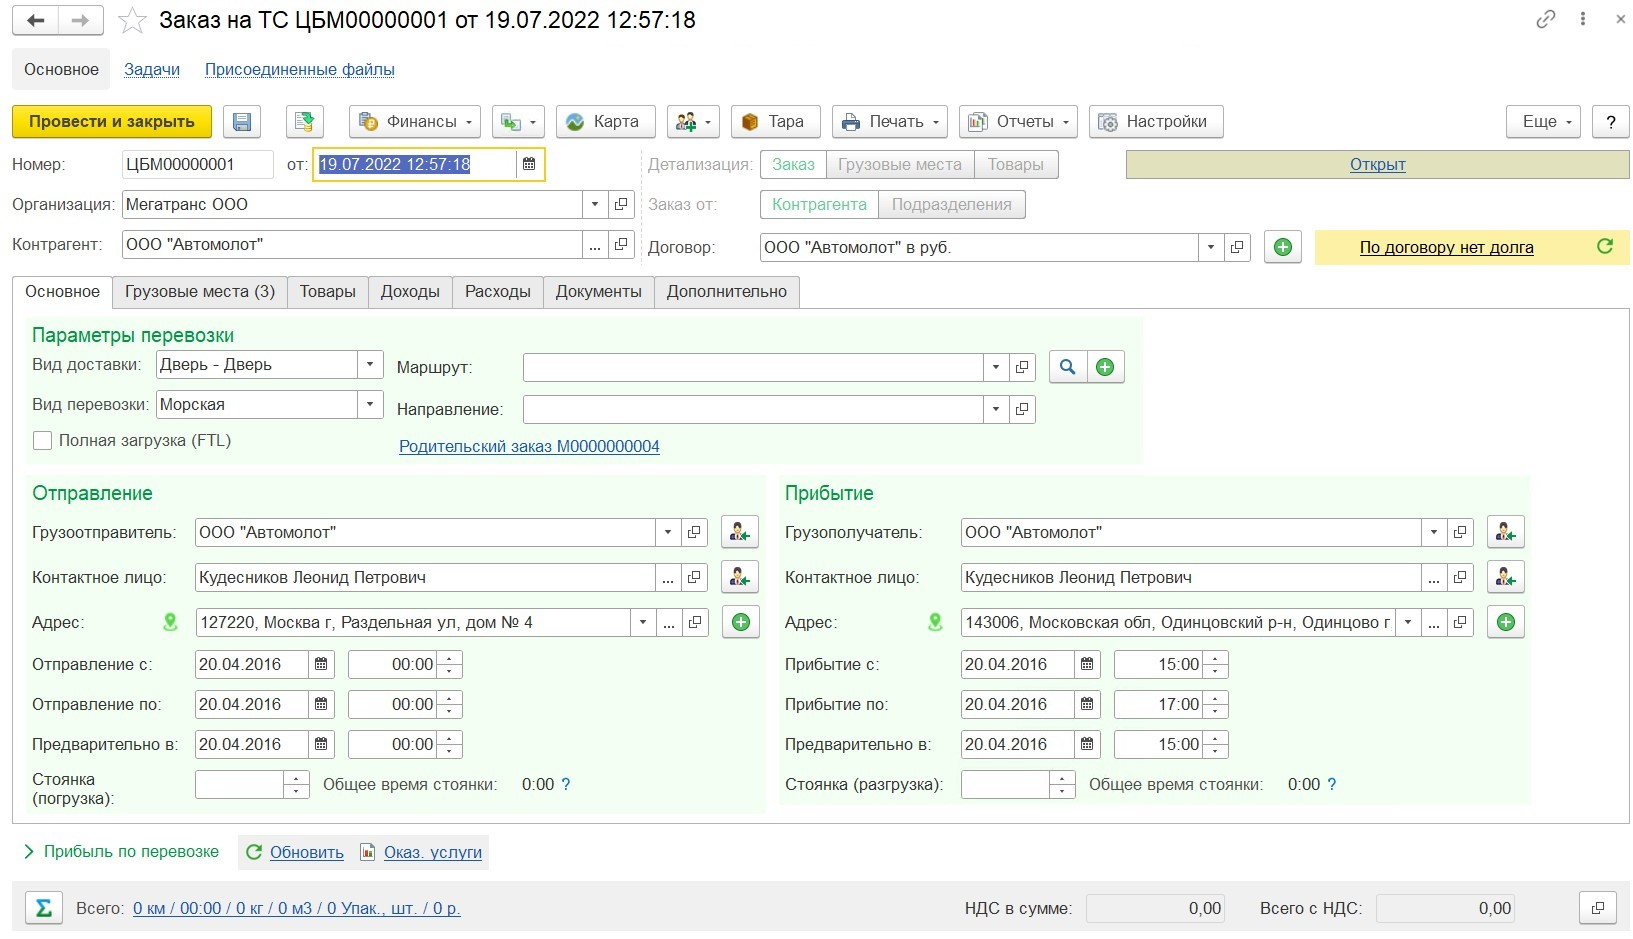Expand Вид доставки dropdown
Image resolution: width=1633 pixels, height=939 pixels.
(x=370, y=365)
